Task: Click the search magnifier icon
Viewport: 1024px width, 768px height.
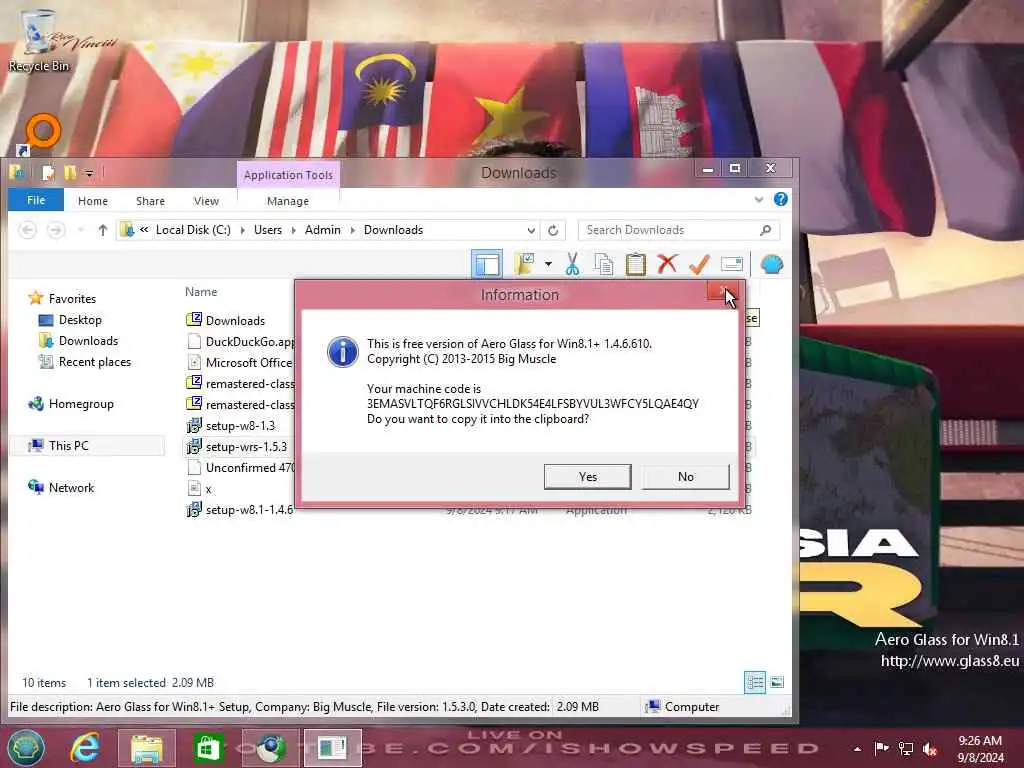Action: (765, 230)
